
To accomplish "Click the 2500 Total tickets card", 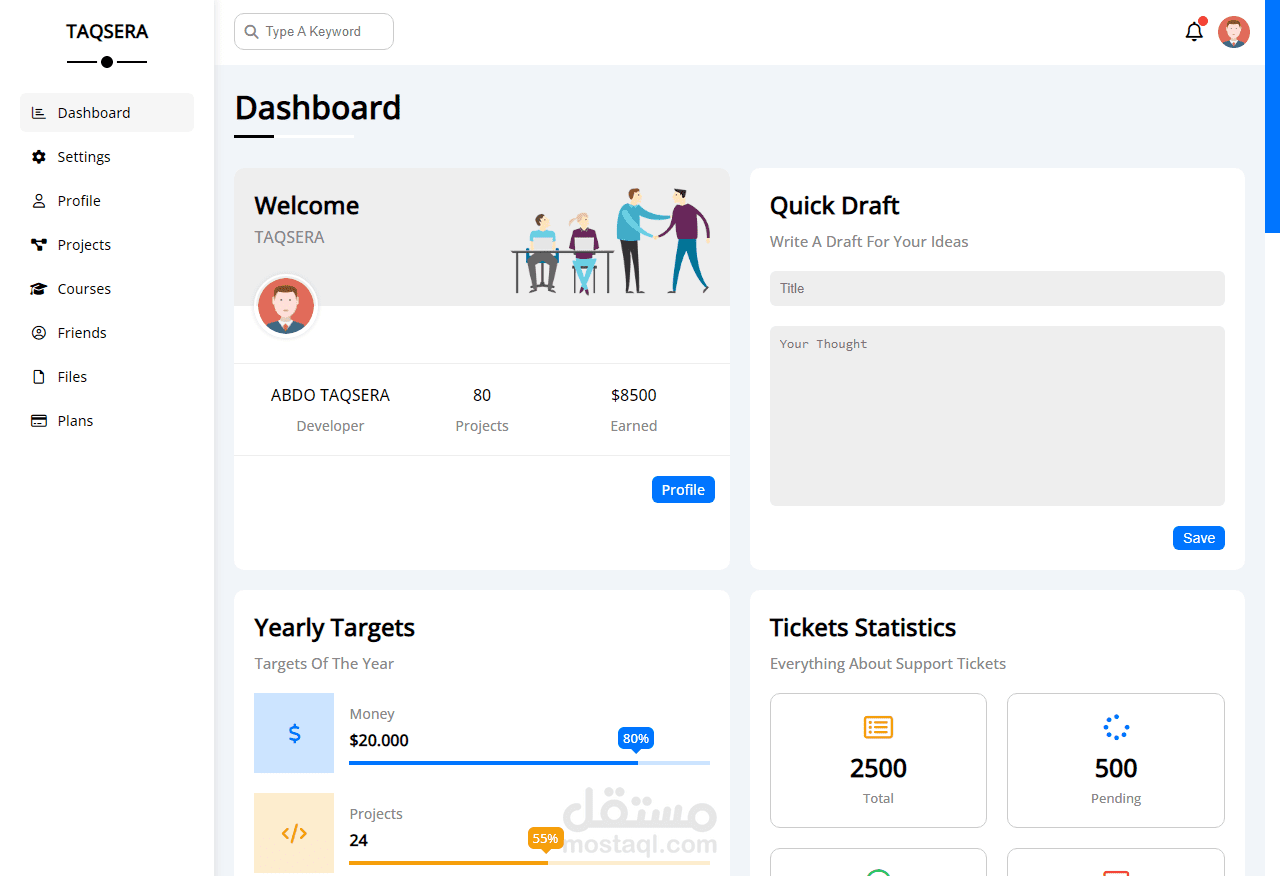I will [x=878, y=761].
